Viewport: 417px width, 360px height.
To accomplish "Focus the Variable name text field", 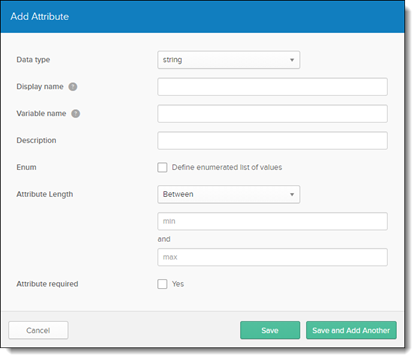I will pos(272,114).
